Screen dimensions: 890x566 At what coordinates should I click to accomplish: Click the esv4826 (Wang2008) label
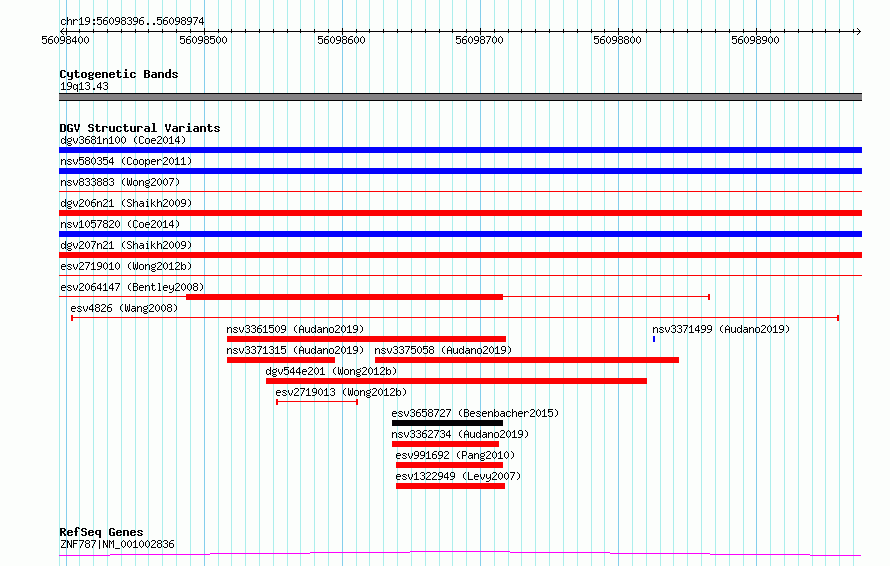[124, 308]
